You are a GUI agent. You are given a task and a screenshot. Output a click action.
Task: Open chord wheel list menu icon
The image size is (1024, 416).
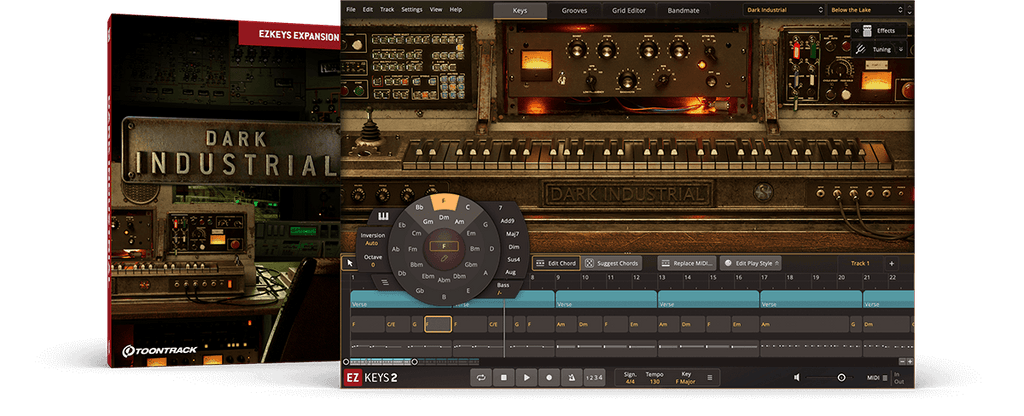pos(385,282)
